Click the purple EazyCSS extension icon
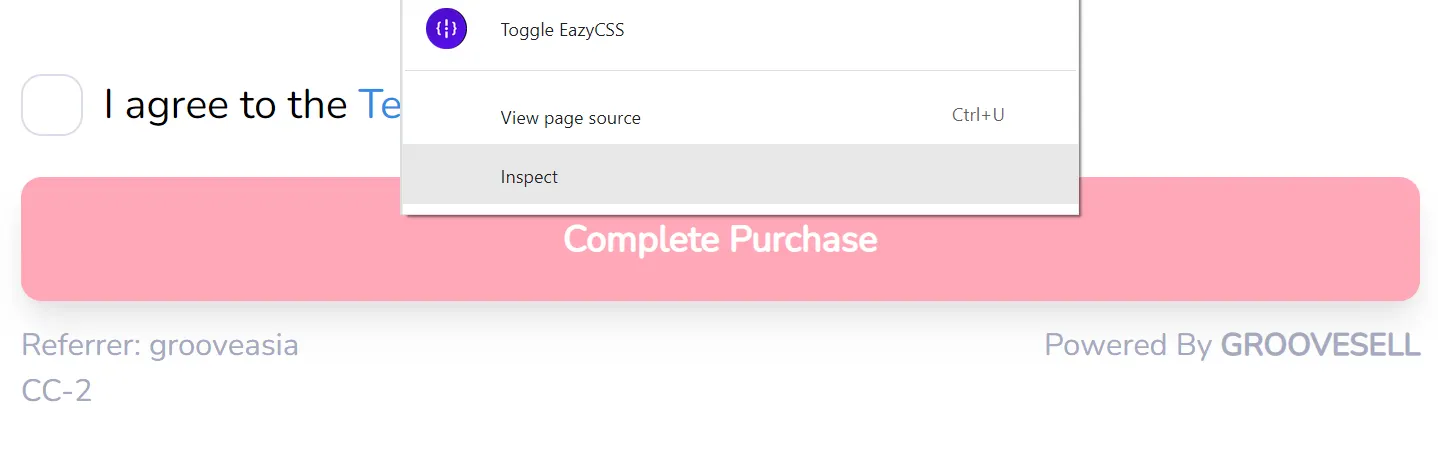Image resolution: width=1438 pixels, height=450 pixels. tap(446, 29)
